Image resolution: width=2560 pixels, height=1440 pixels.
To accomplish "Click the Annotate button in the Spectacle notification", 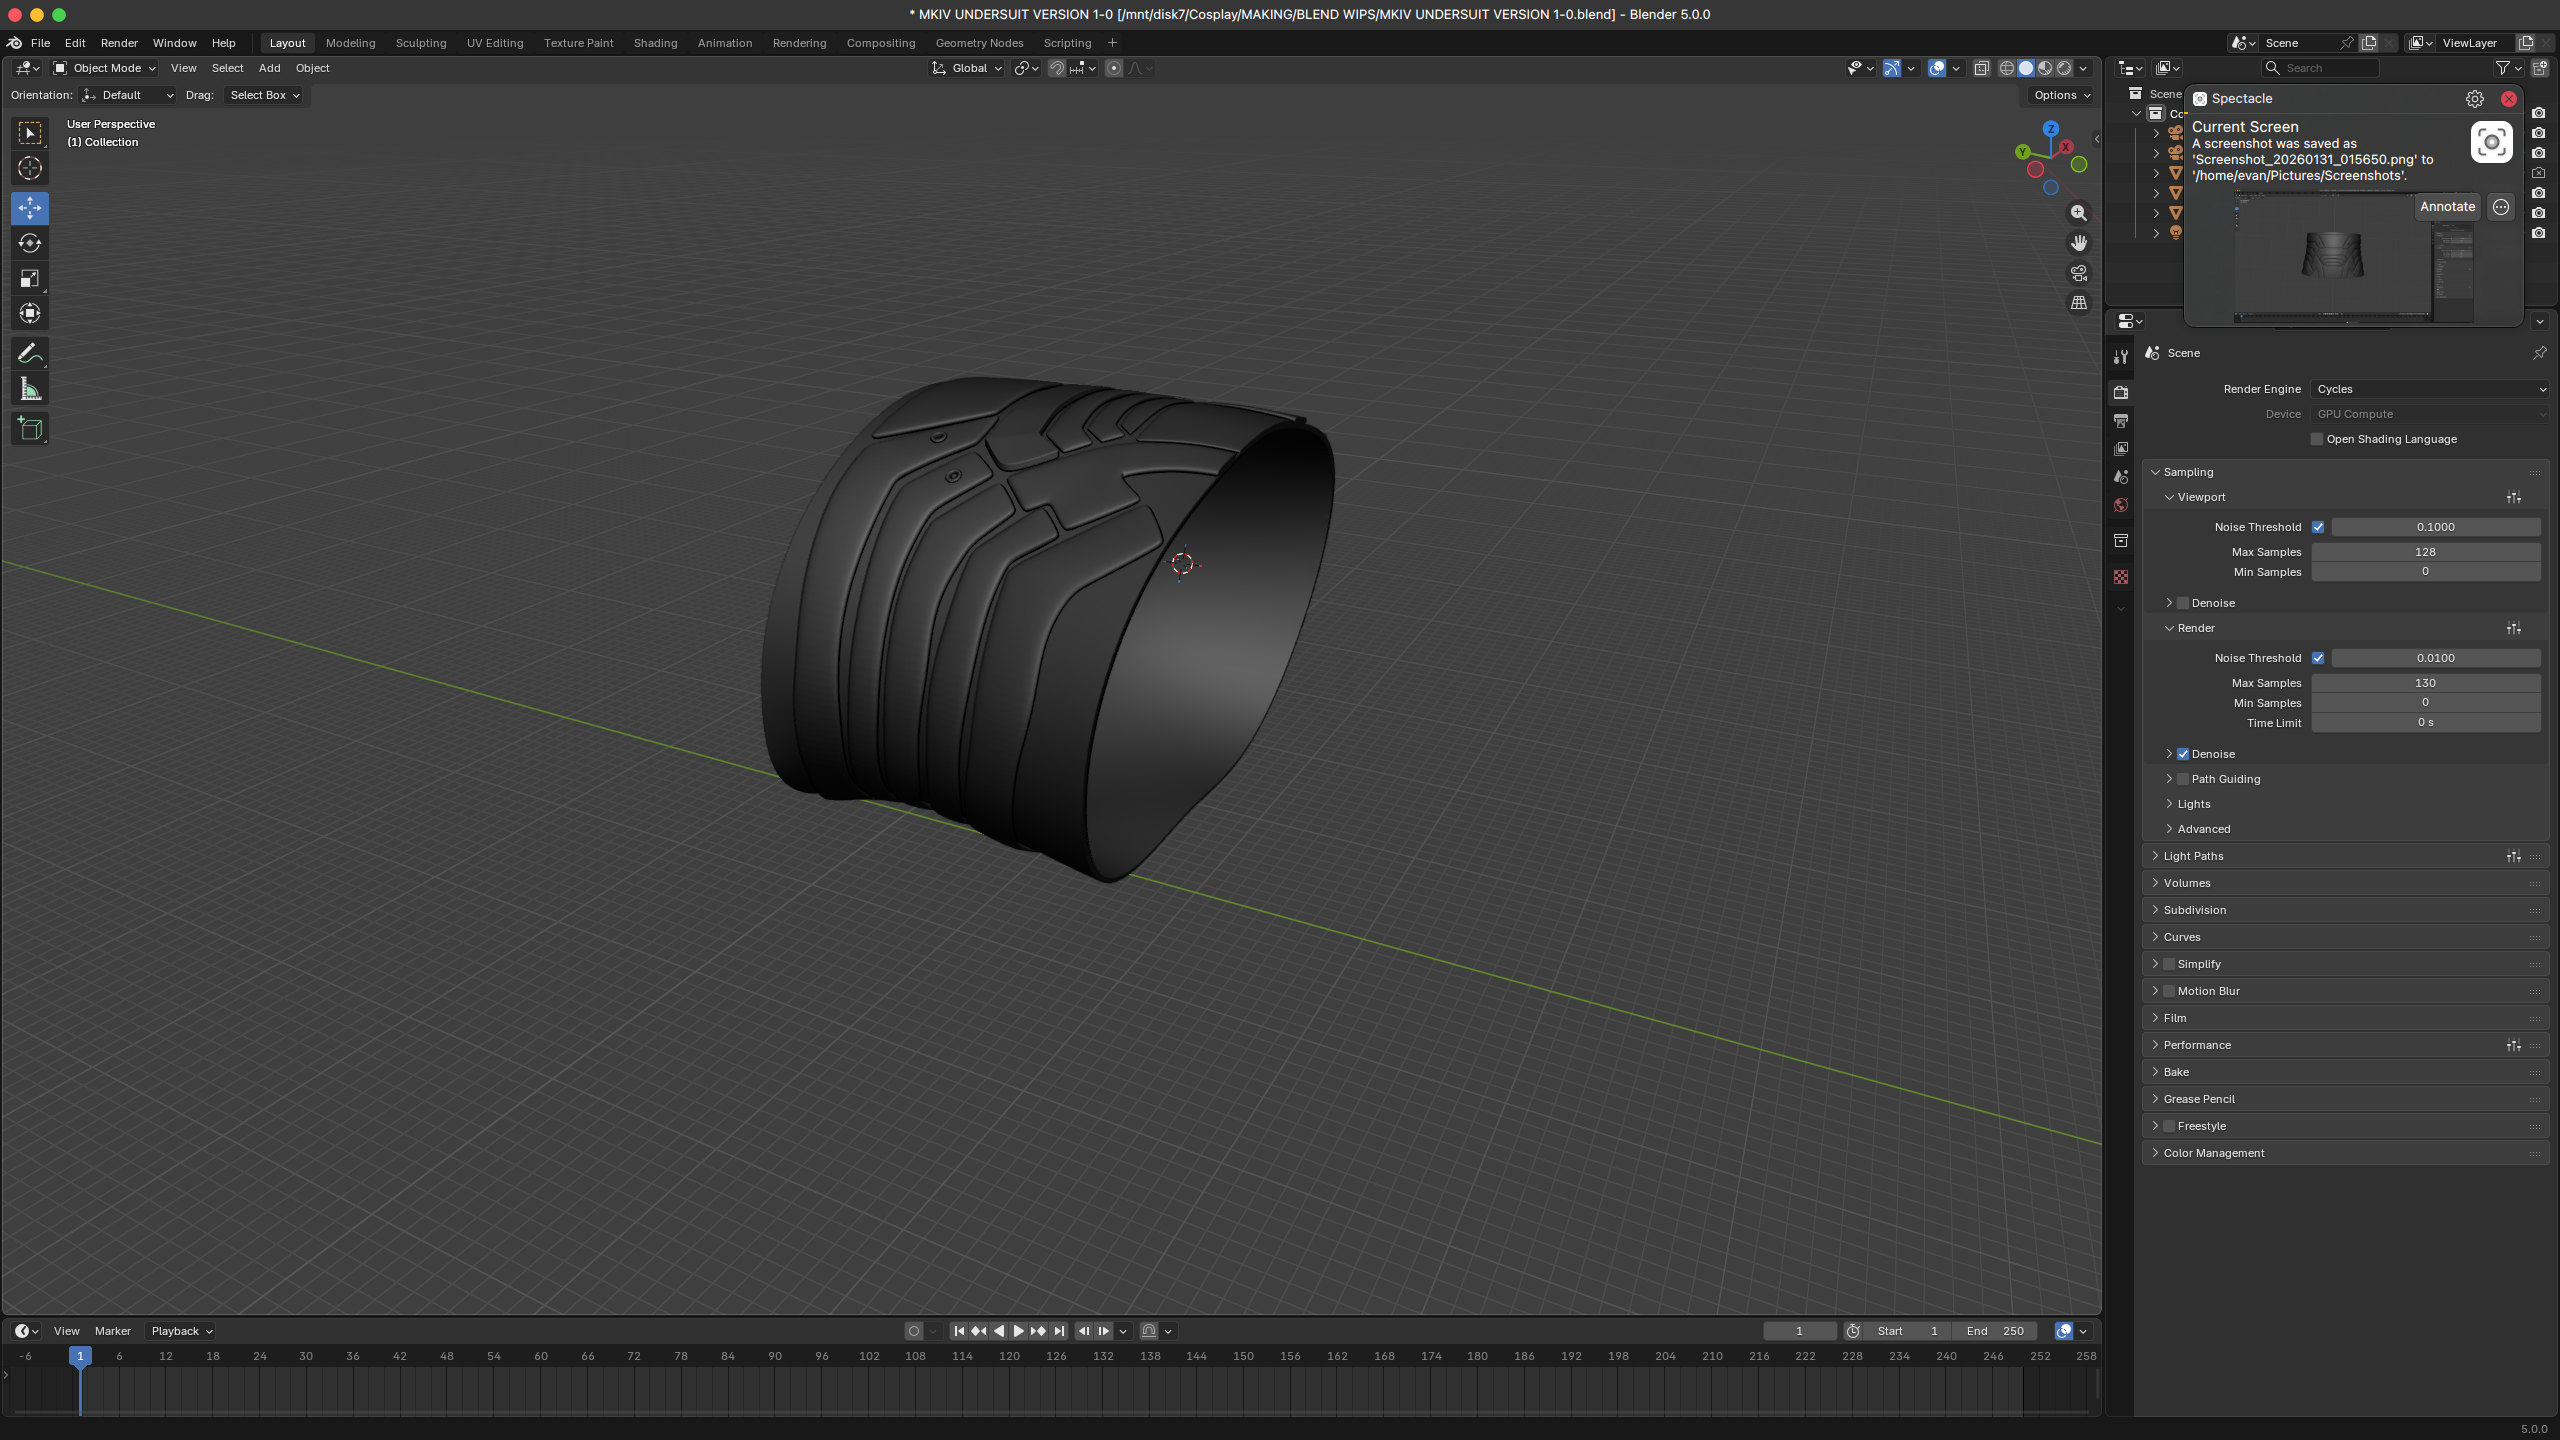I will [2447, 206].
